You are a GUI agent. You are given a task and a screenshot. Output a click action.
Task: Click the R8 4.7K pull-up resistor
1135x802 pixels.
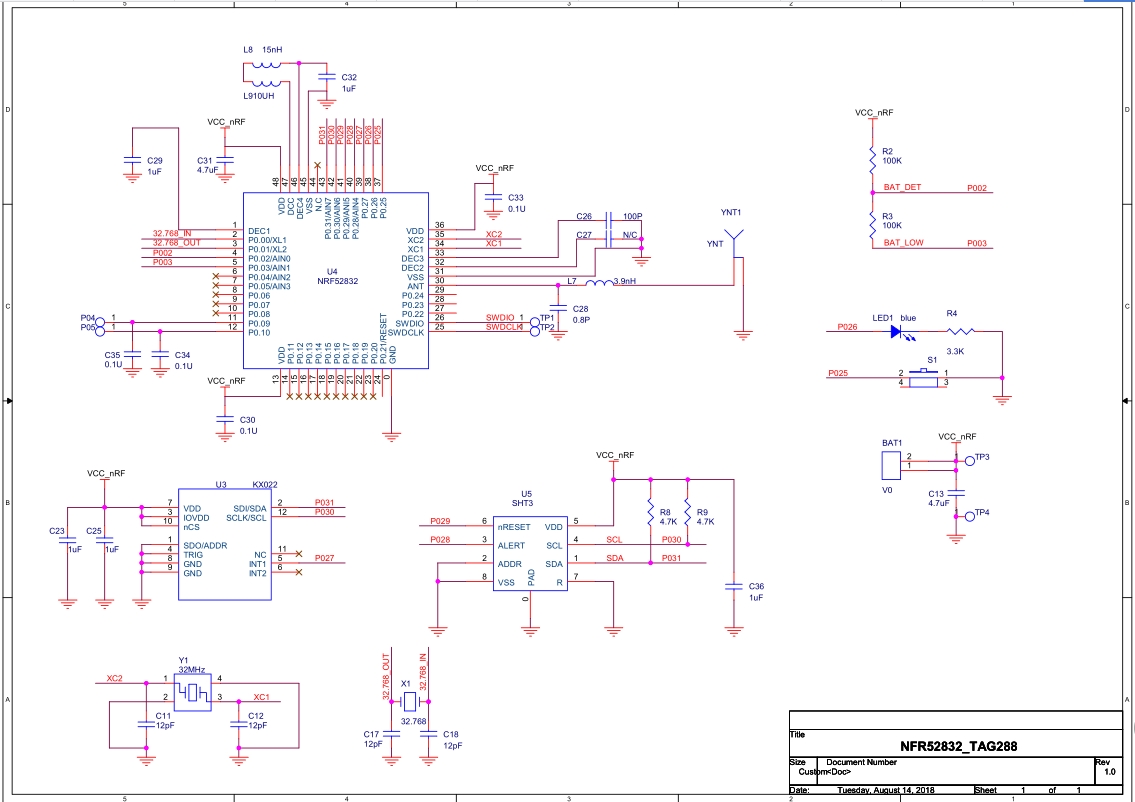pyautogui.click(x=650, y=511)
